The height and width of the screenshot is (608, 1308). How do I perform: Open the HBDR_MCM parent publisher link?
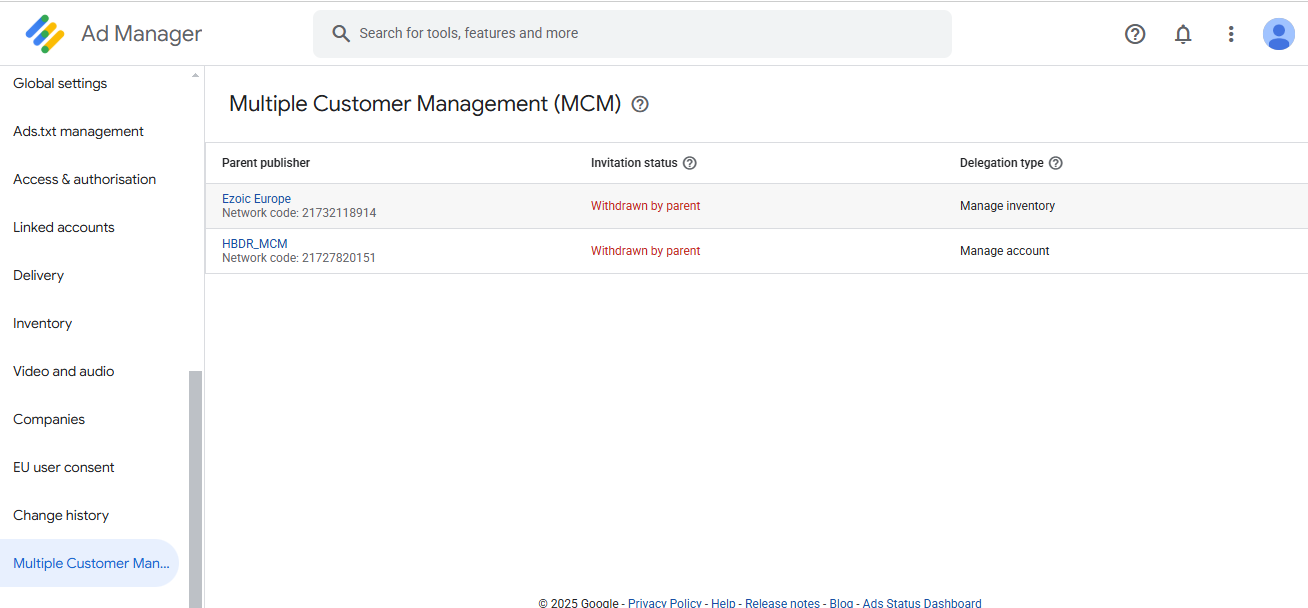click(255, 244)
